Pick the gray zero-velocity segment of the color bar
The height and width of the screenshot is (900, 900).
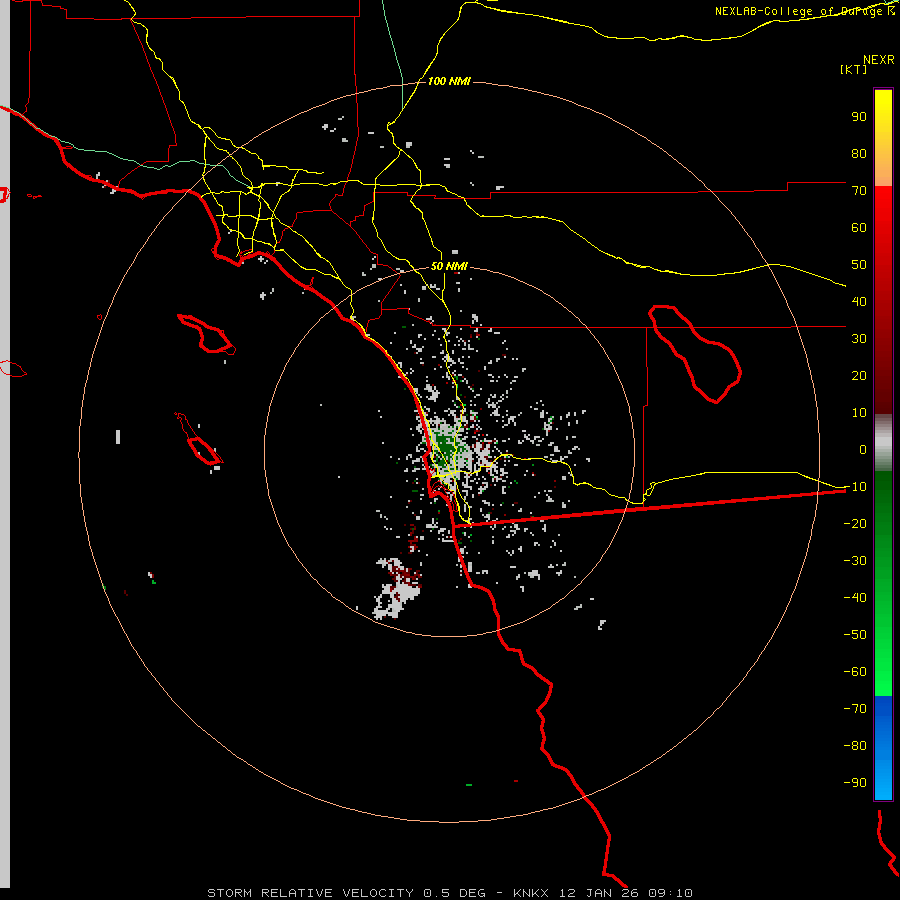[x=883, y=443]
